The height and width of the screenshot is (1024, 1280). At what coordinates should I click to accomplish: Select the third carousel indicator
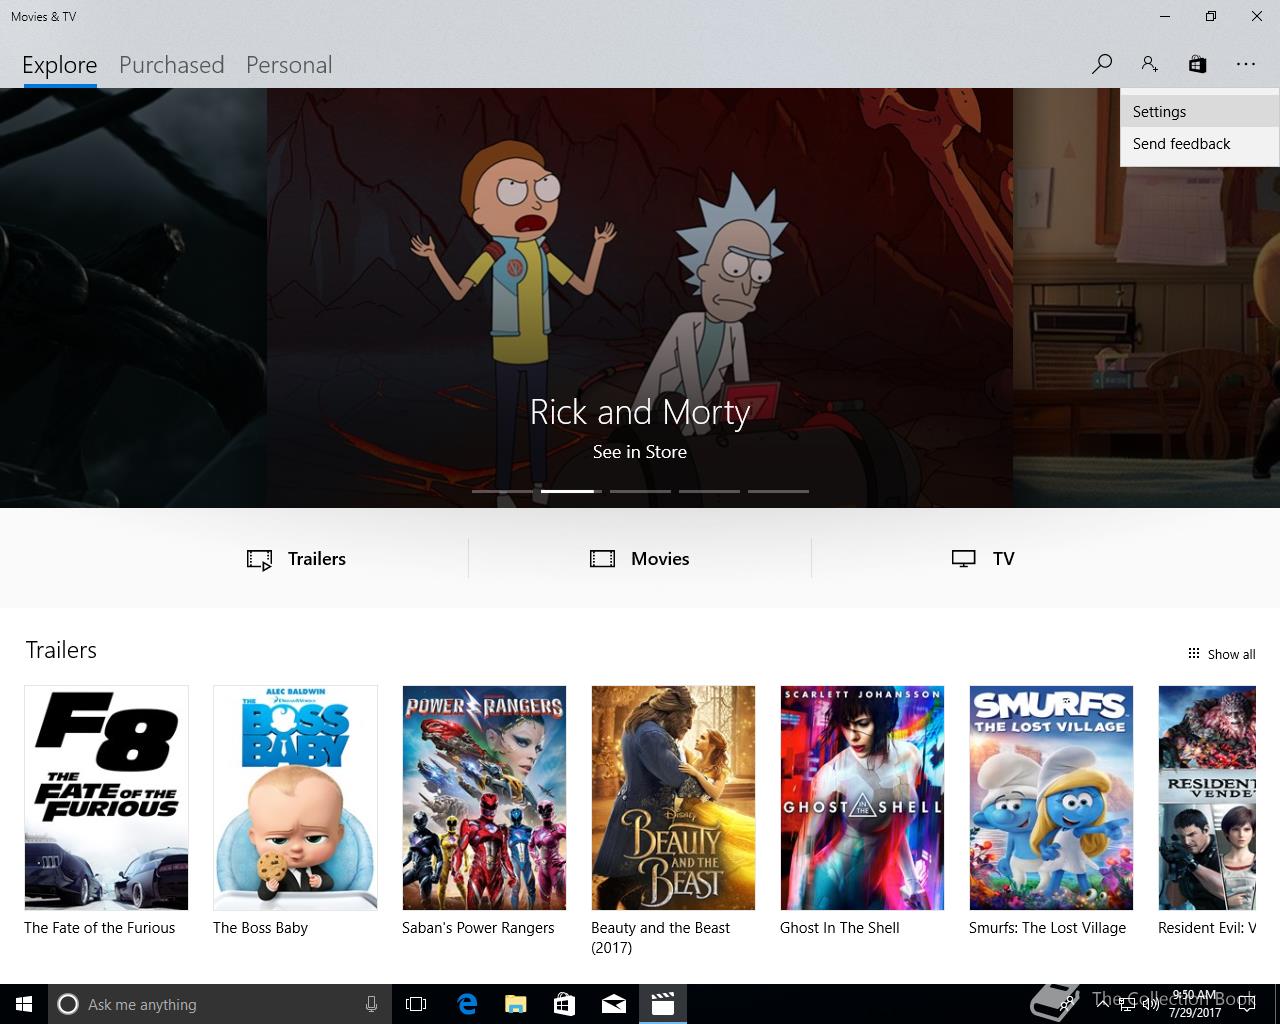tap(640, 491)
